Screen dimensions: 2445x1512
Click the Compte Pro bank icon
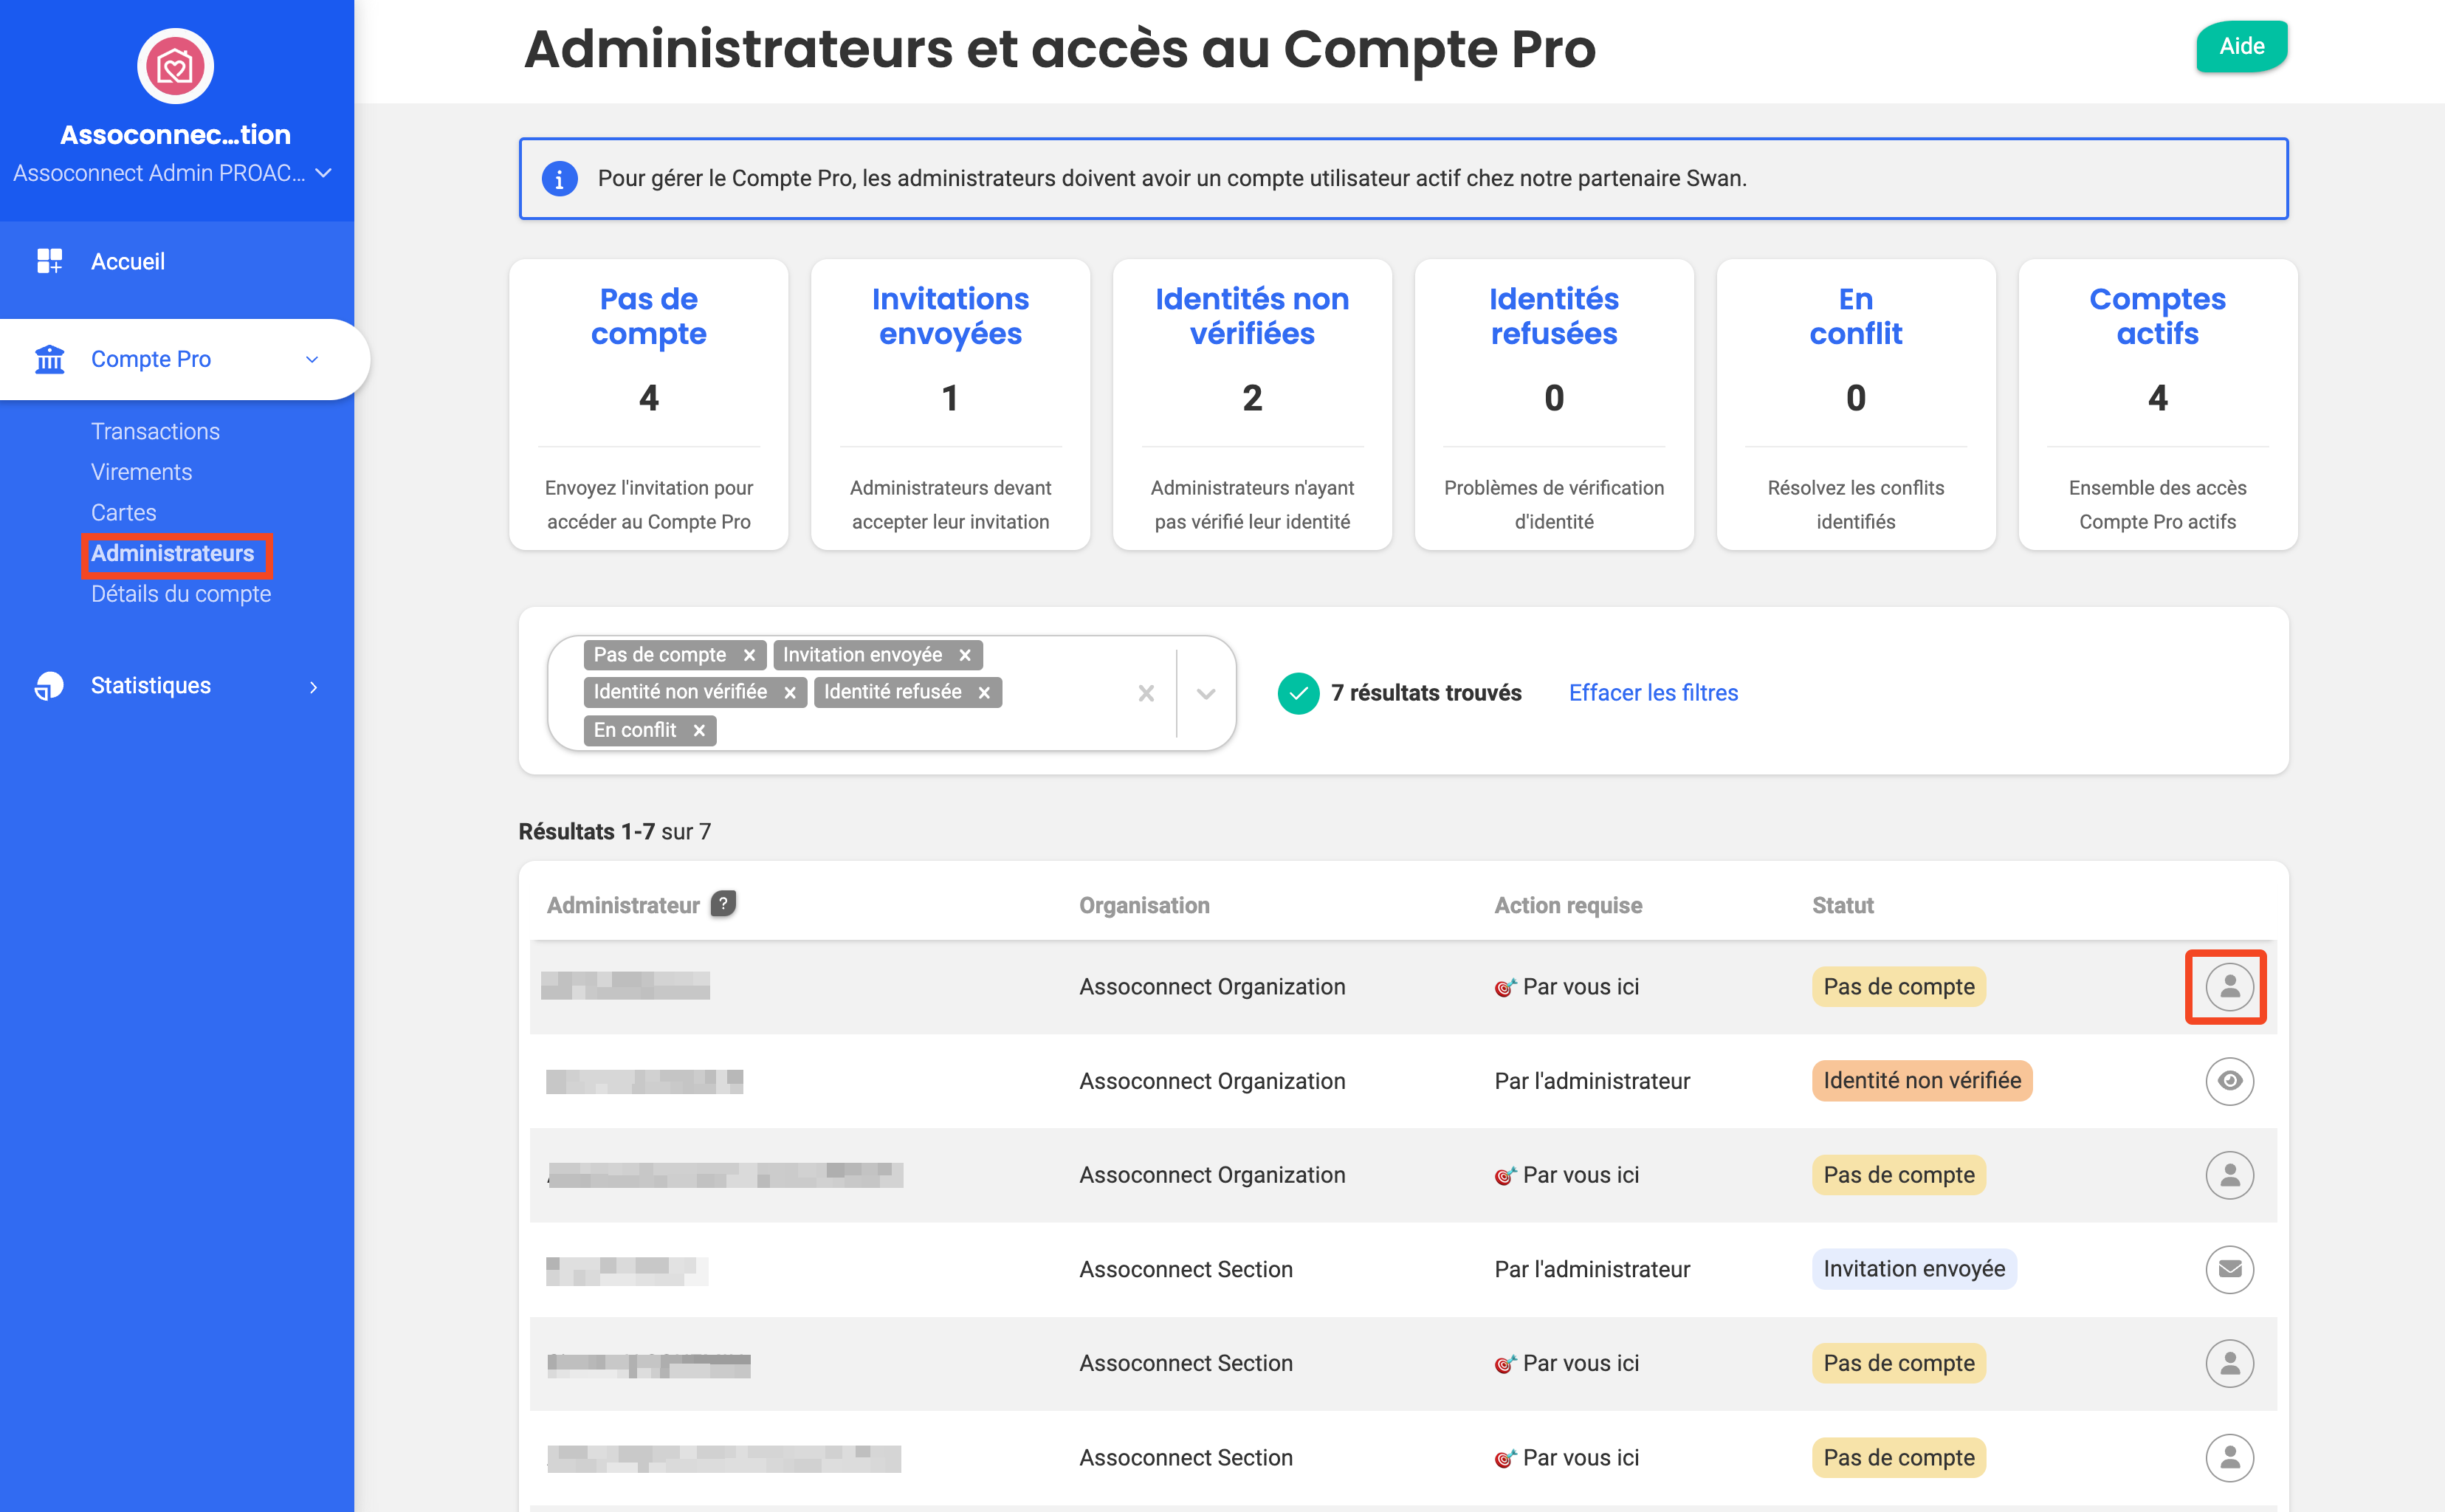[x=49, y=359]
